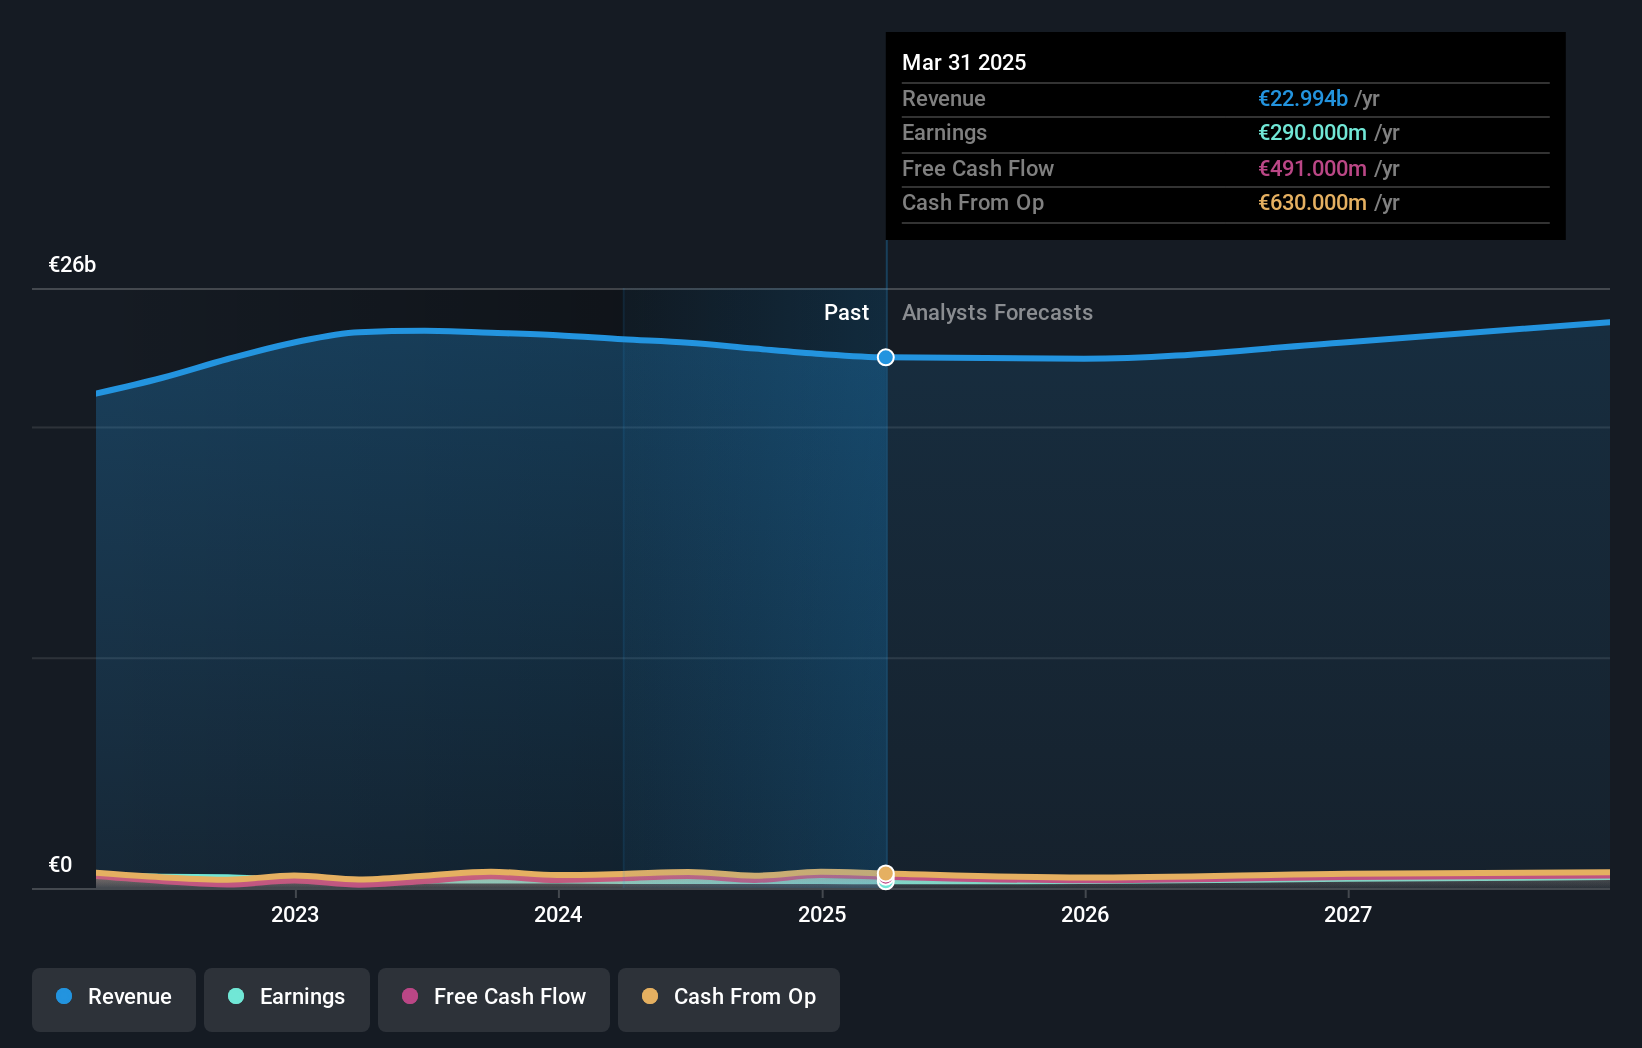Screen dimensions: 1642x1048
Task: Click the Mar 31 2025 tooltip date
Action: (x=964, y=62)
